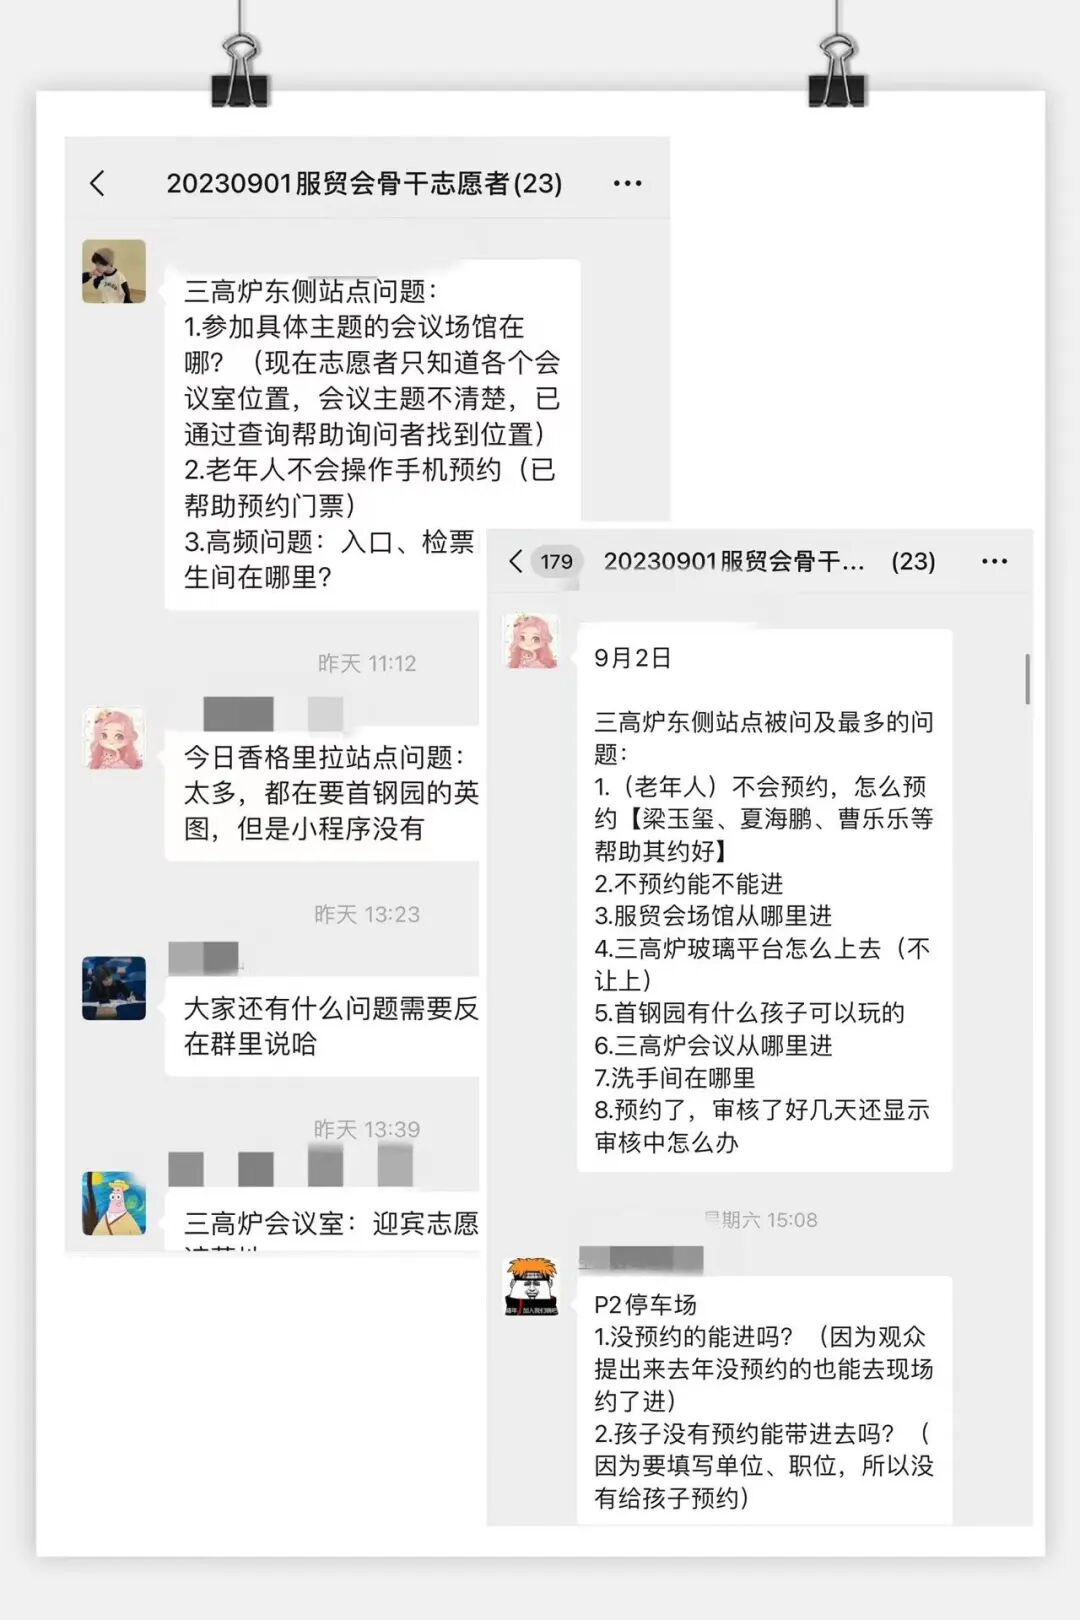The height and width of the screenshot is (1620, 1080).
Task: Tap the 179 unread message count badge
Action: 556,561
